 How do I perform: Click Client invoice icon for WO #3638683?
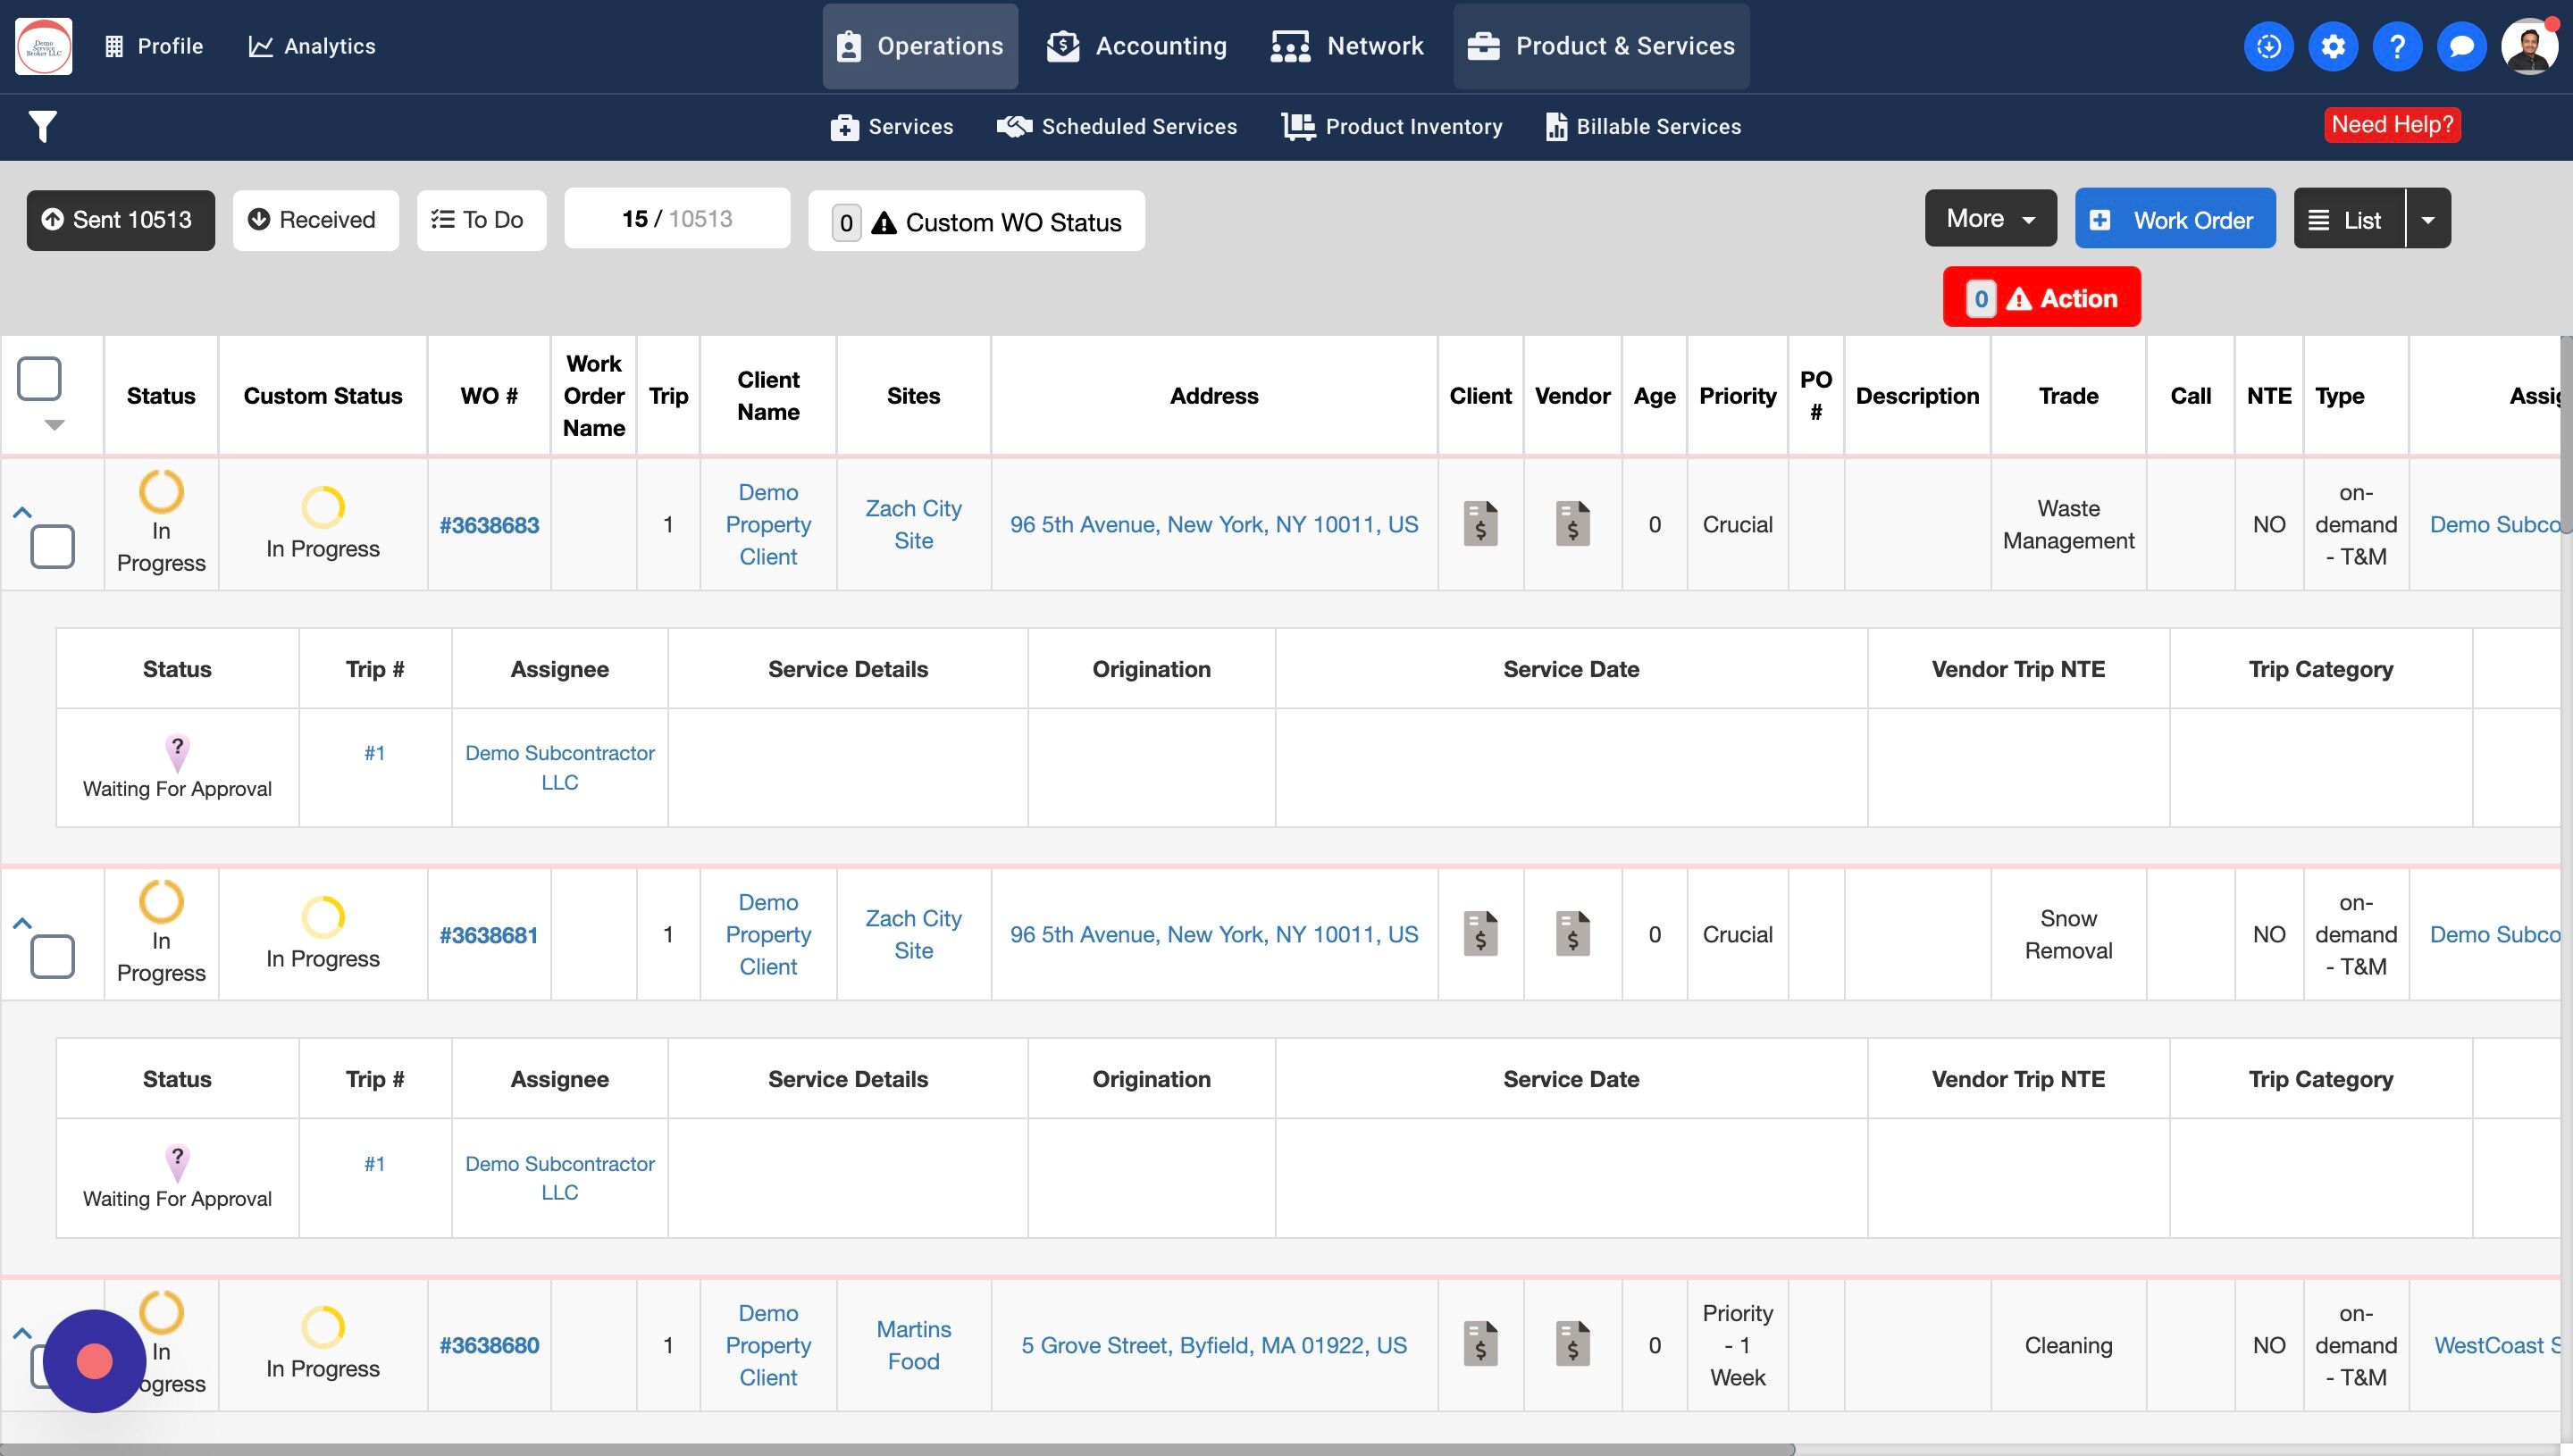tap(1480, 524)
